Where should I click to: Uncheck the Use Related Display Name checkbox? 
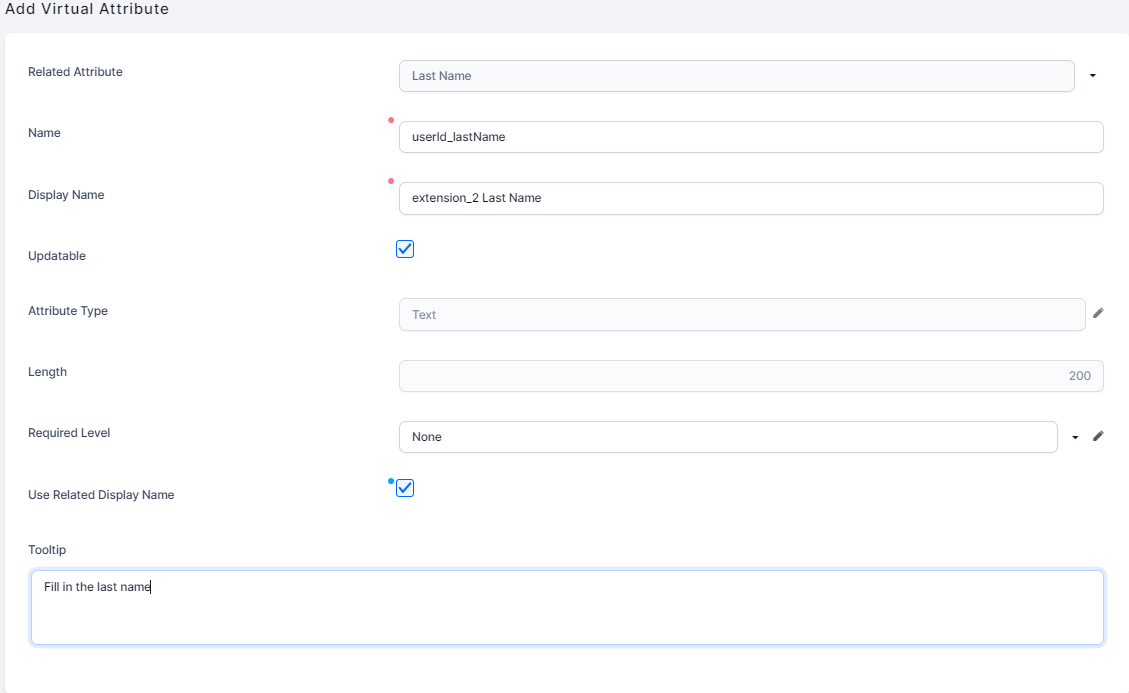(x=405, y=488)
